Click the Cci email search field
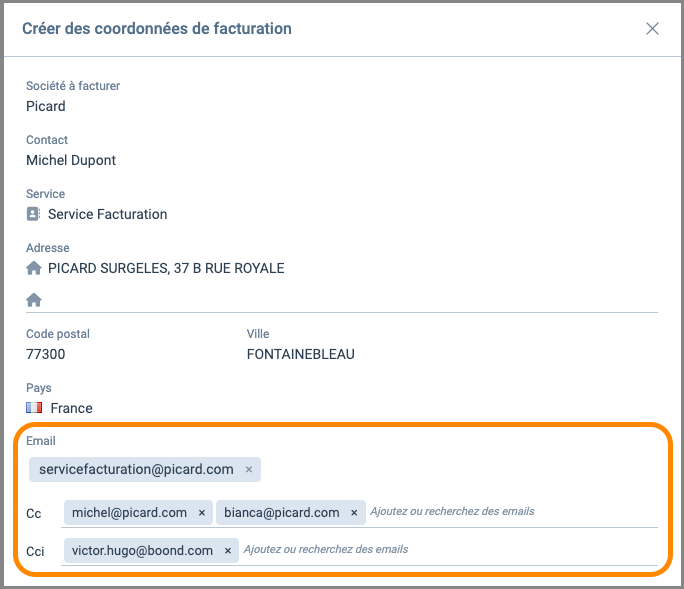 click(x=440, y=550)
